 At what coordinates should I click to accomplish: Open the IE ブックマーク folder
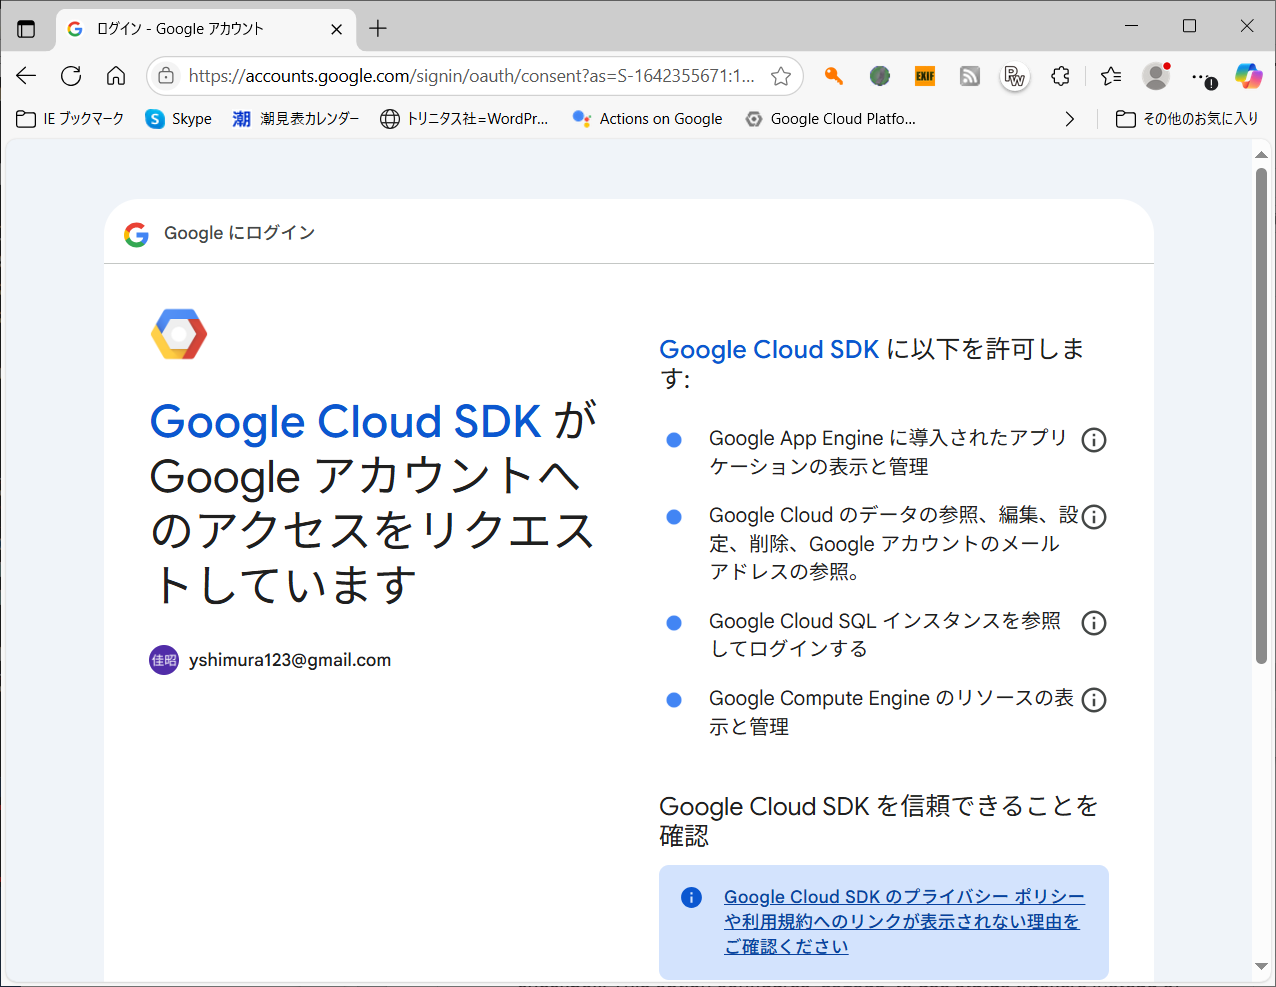tap(71, 119)
